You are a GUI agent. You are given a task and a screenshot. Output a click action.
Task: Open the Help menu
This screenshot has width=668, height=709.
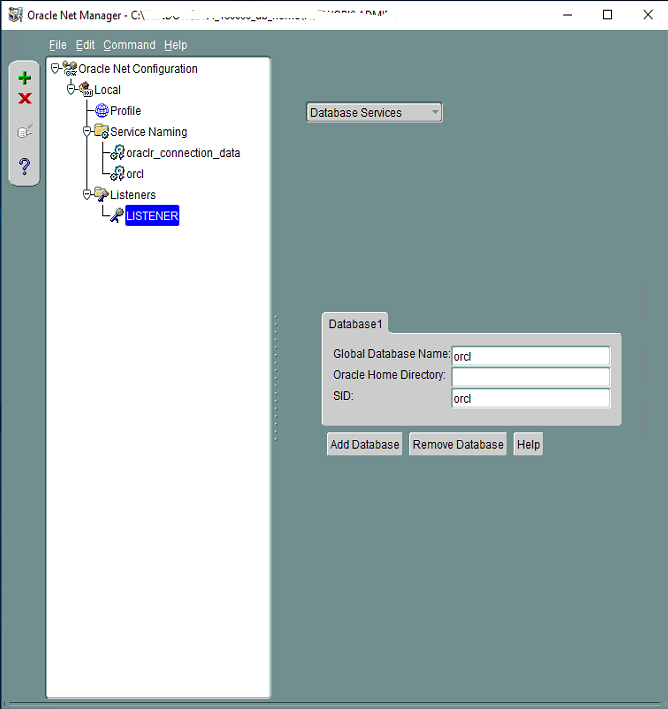coord(175,45)
